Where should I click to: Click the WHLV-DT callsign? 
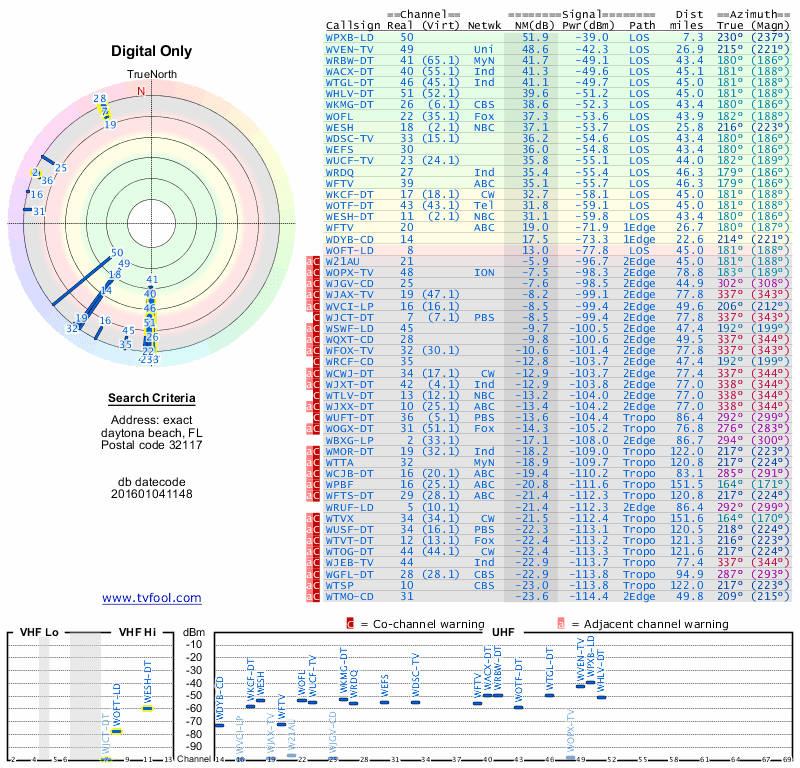point(349,93)
